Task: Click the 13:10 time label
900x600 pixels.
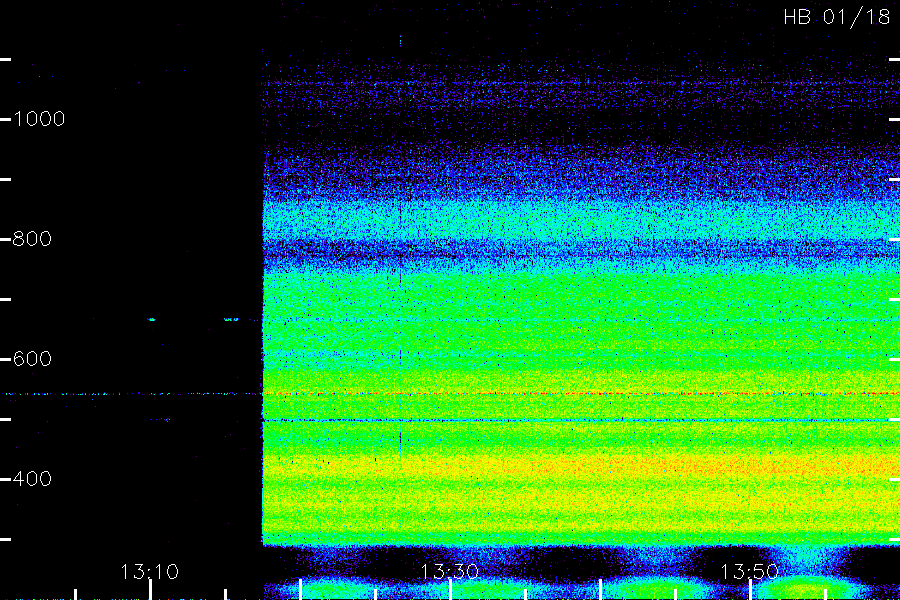Action: tap(150, 572)
